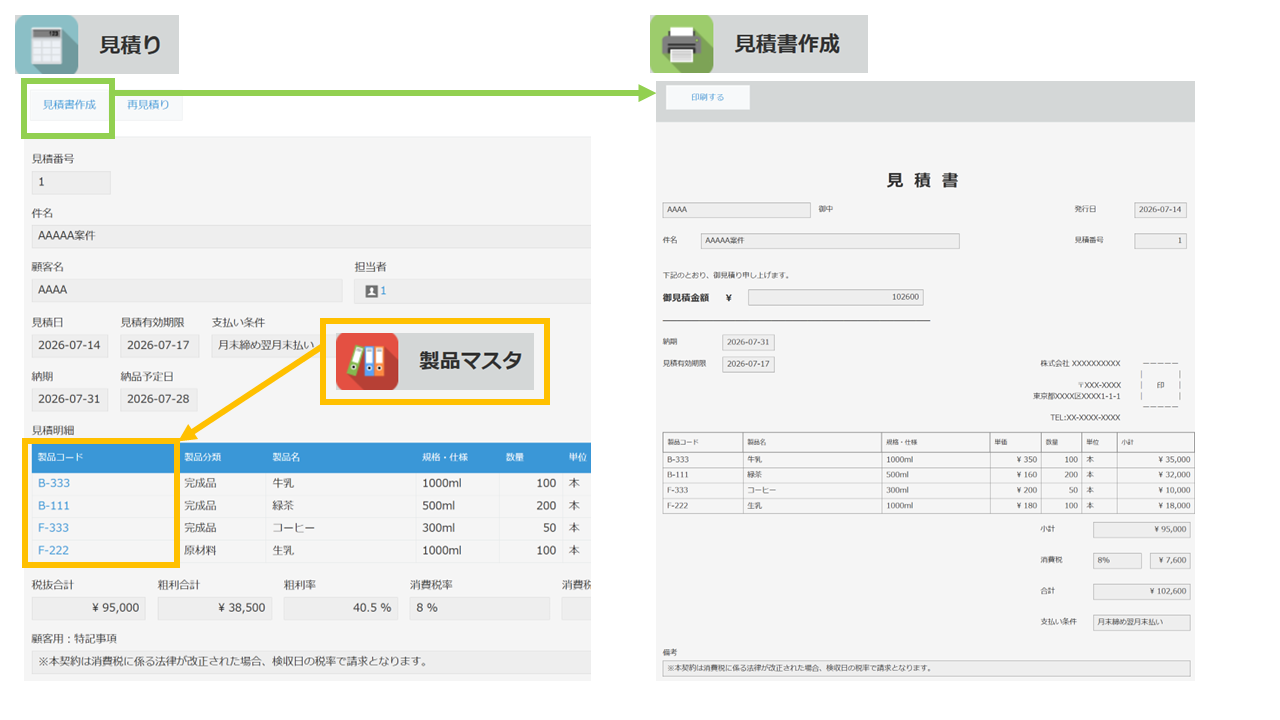The height and width of the screenshot is (720, 1280).
Task: Click 消費税 rate field 8% on 見積書
Action: (1117, 561)
